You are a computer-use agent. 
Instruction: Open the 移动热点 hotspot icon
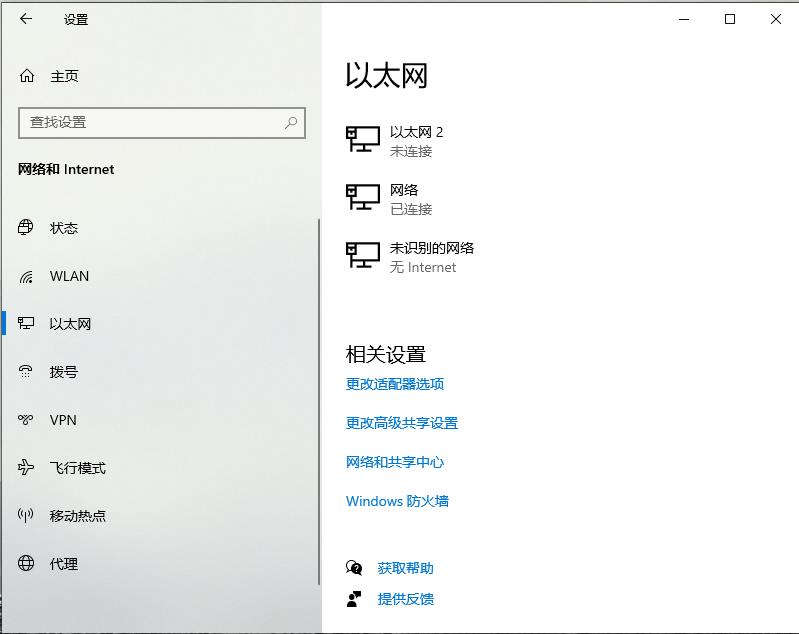pos(25,515)
